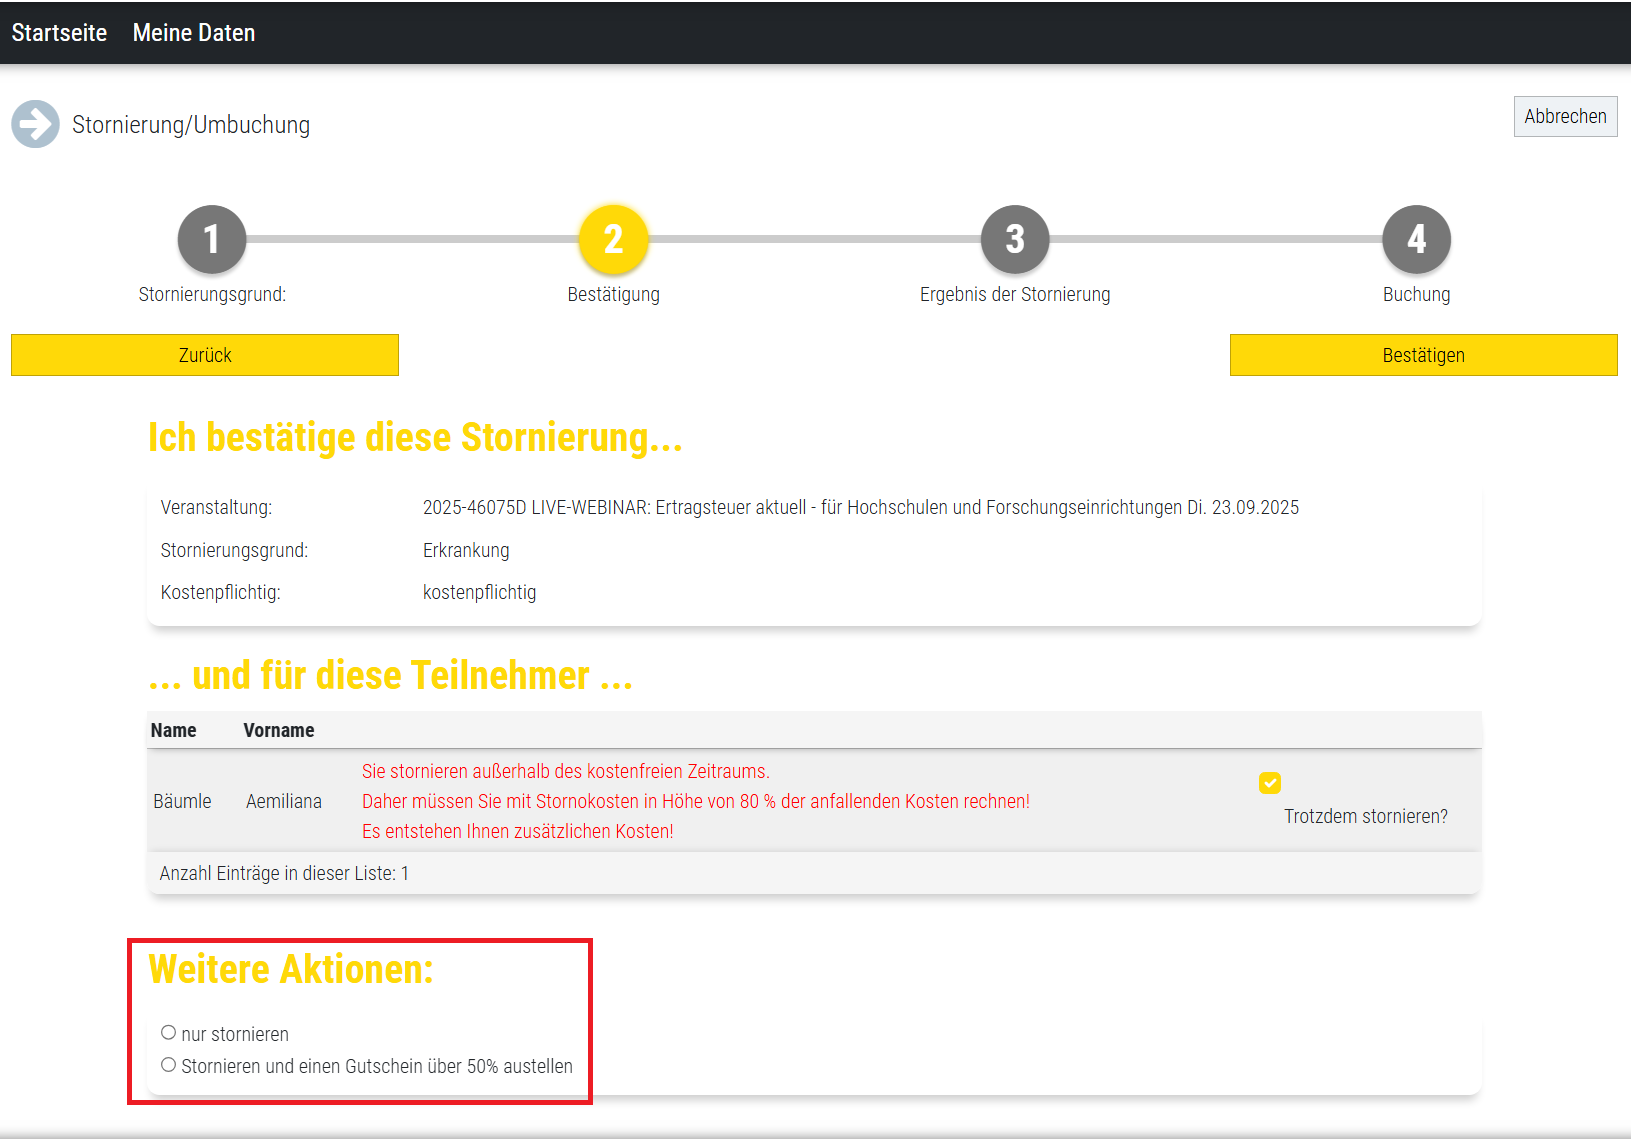This screenshot has height=1139, width=1631.
Task: Choose cancel with 50% Gutschein option
Action: [x=169, y=1065]
